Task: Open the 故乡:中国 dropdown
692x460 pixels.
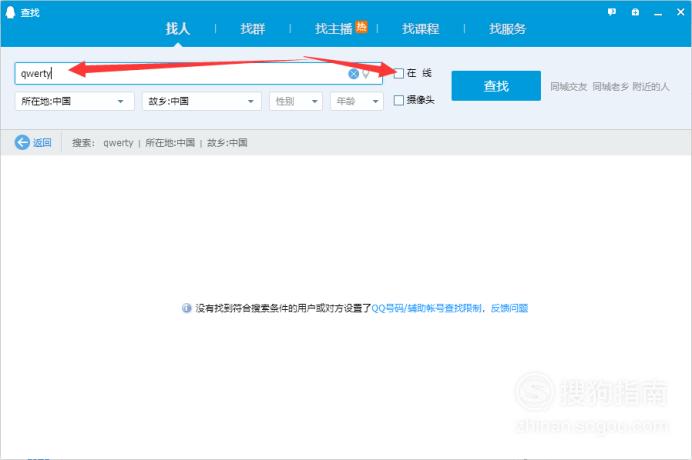Action: pos(202,101)
